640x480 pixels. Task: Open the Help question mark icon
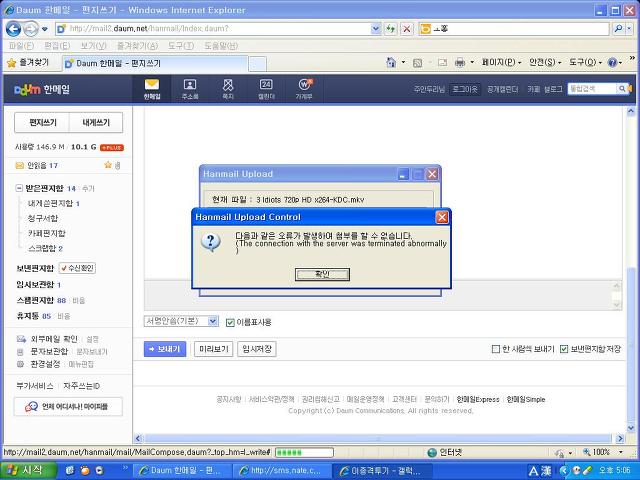tap(612, 62)
